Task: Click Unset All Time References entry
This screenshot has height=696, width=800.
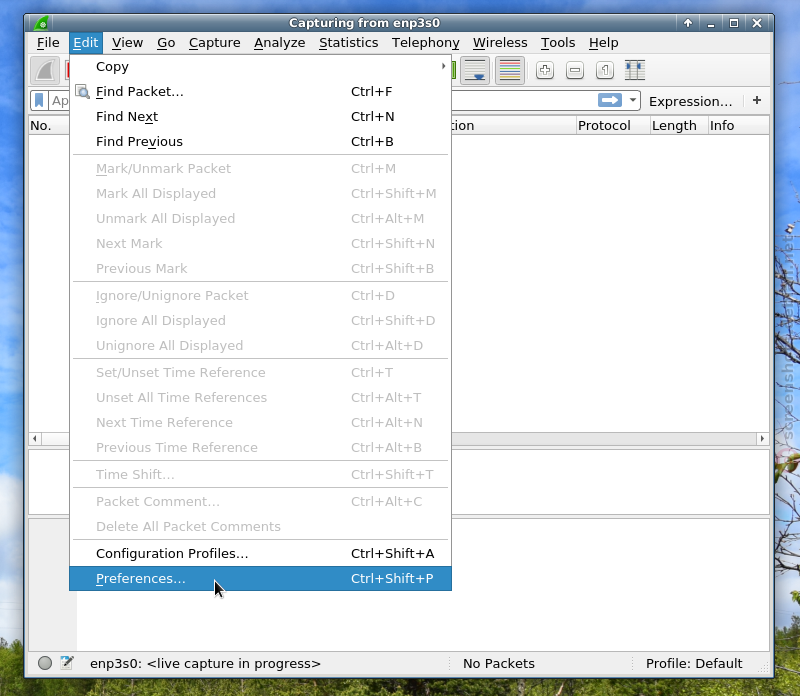Action: [260, 397]
